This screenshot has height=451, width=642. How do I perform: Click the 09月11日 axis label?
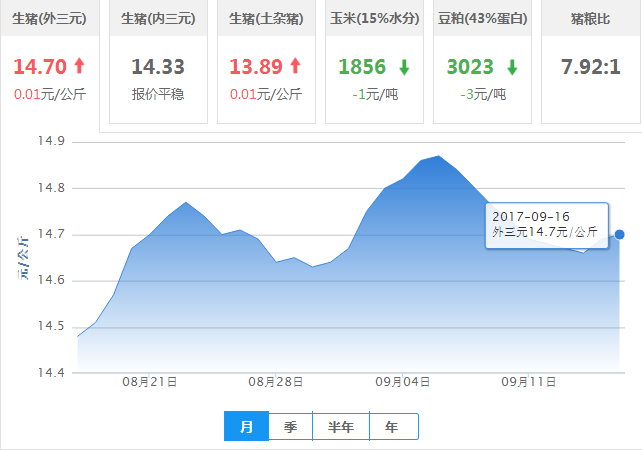(x=529, y=382)
